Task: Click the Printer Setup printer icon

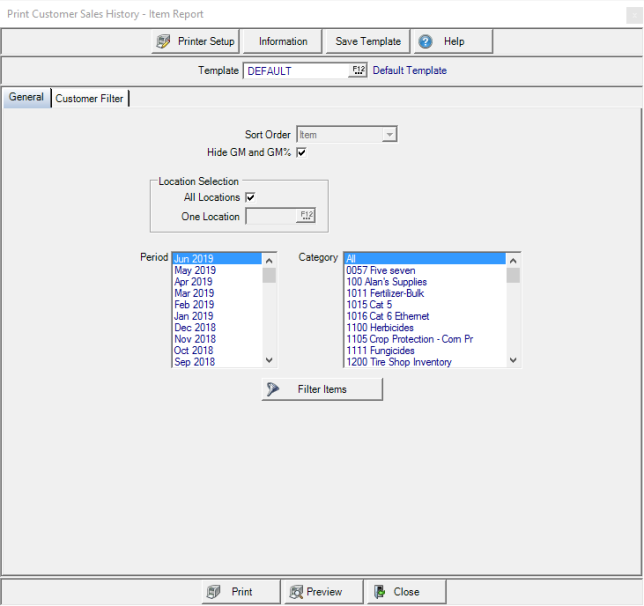Action: pyautogui.click(x=164, y=42)
